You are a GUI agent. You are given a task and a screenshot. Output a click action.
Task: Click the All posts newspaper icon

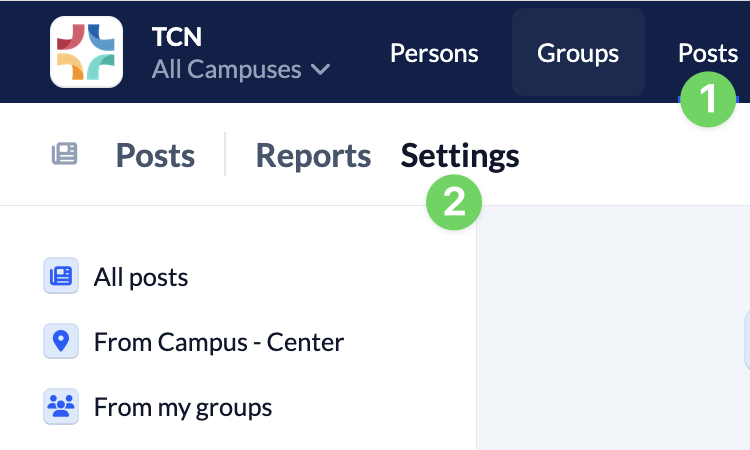click(61, 277)
